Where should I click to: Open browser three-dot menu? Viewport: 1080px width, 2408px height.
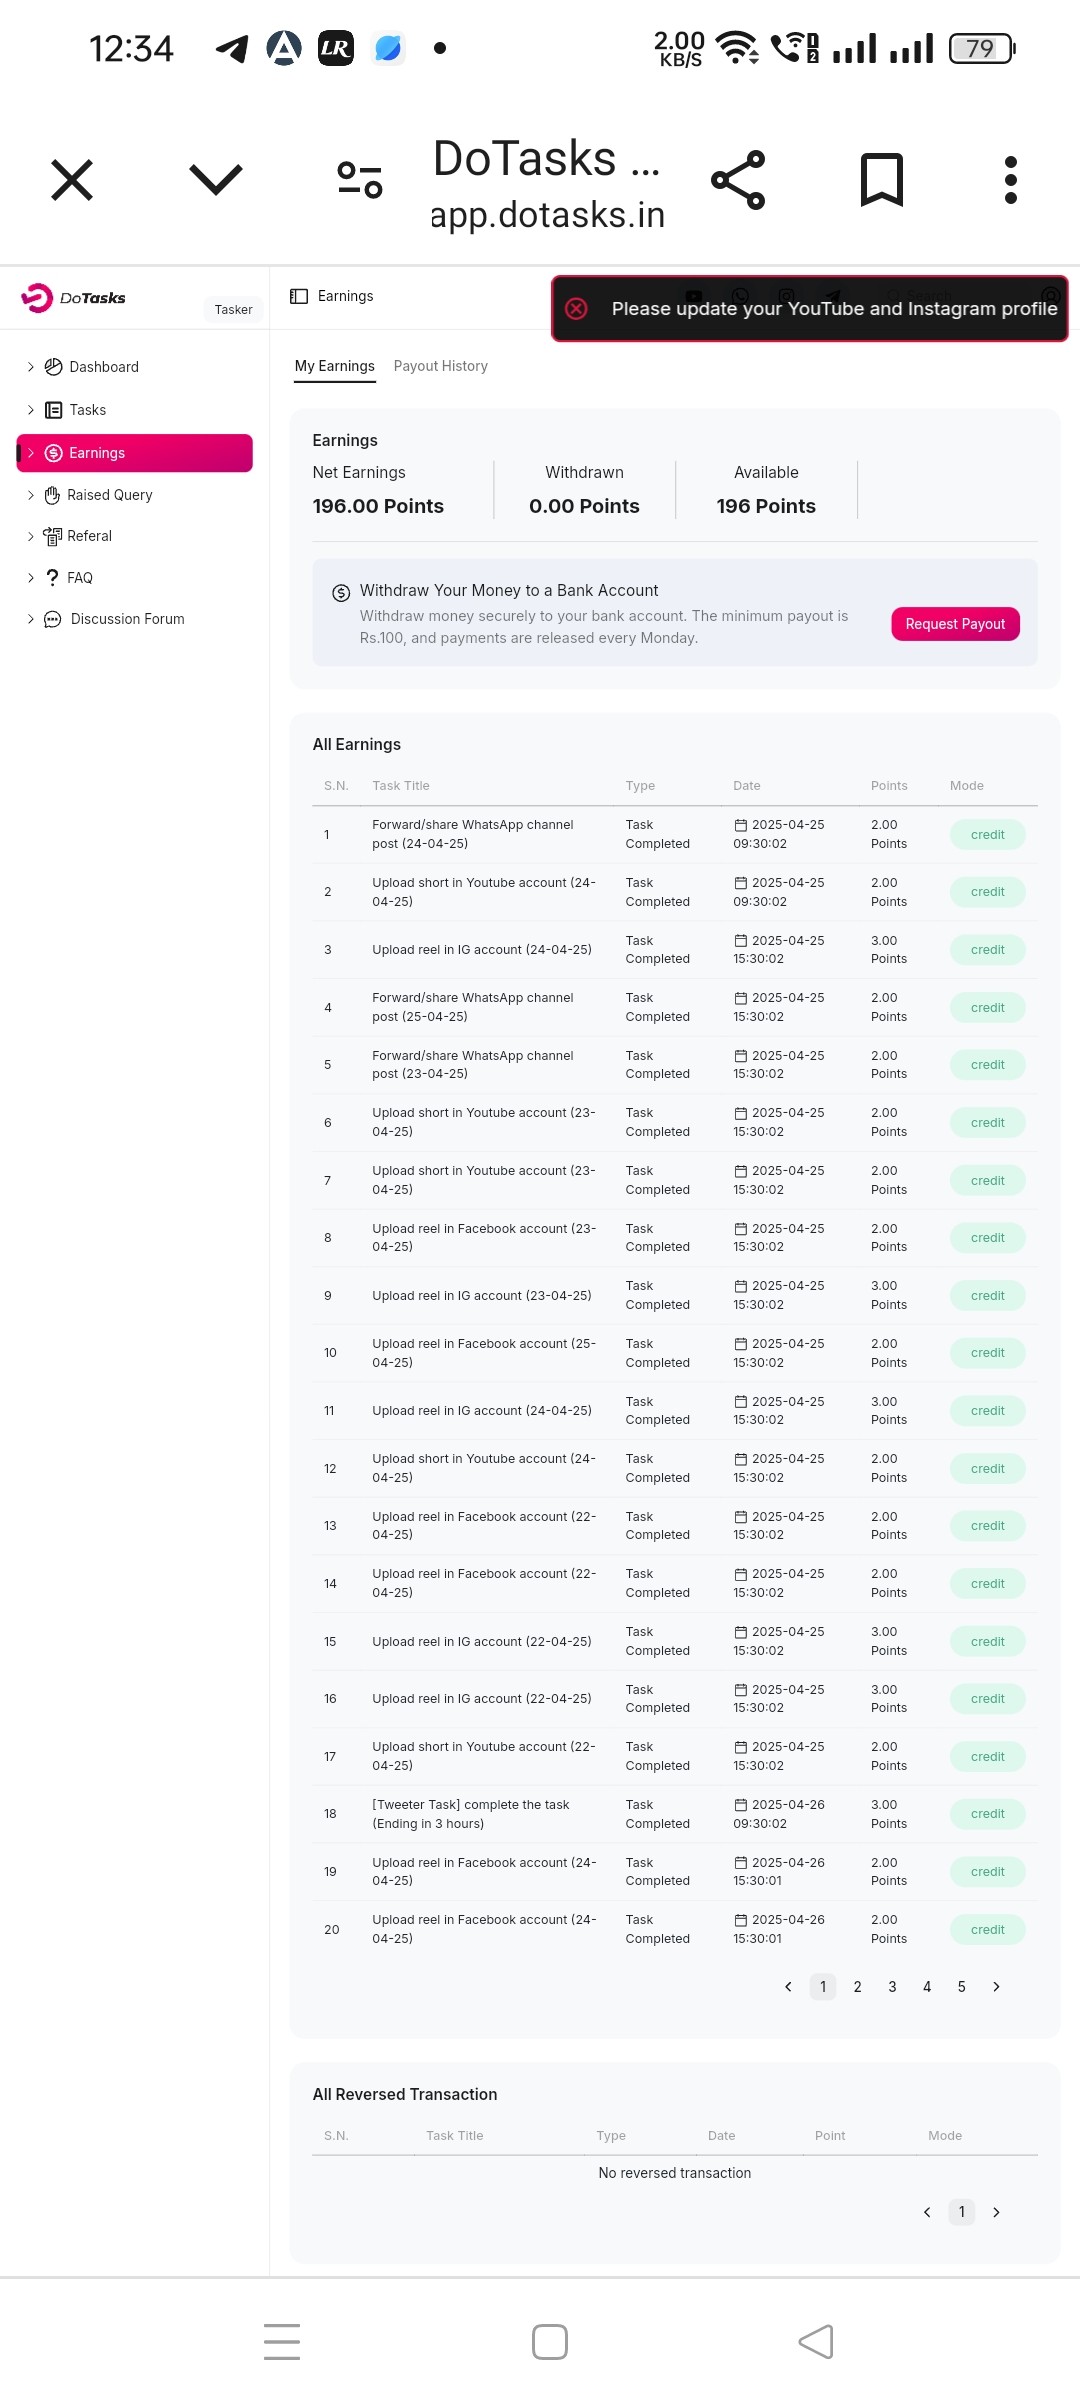[1011, 180]
